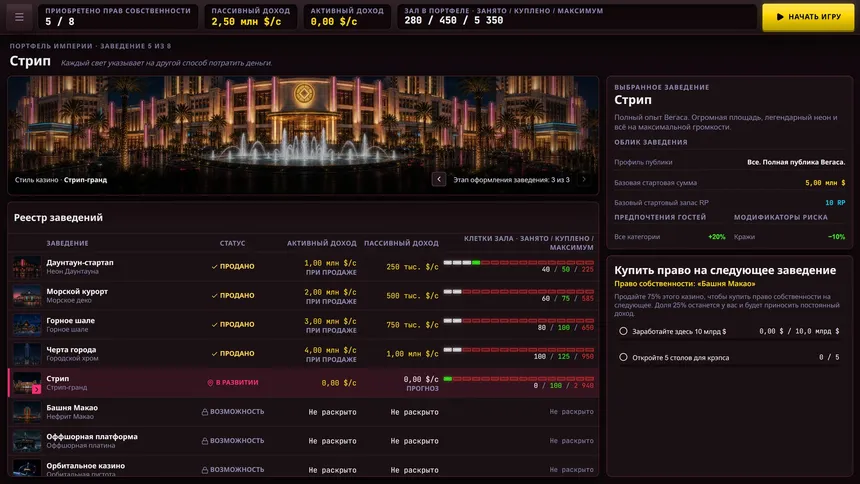Click the 0 / 5 craps tables counter

829,357
